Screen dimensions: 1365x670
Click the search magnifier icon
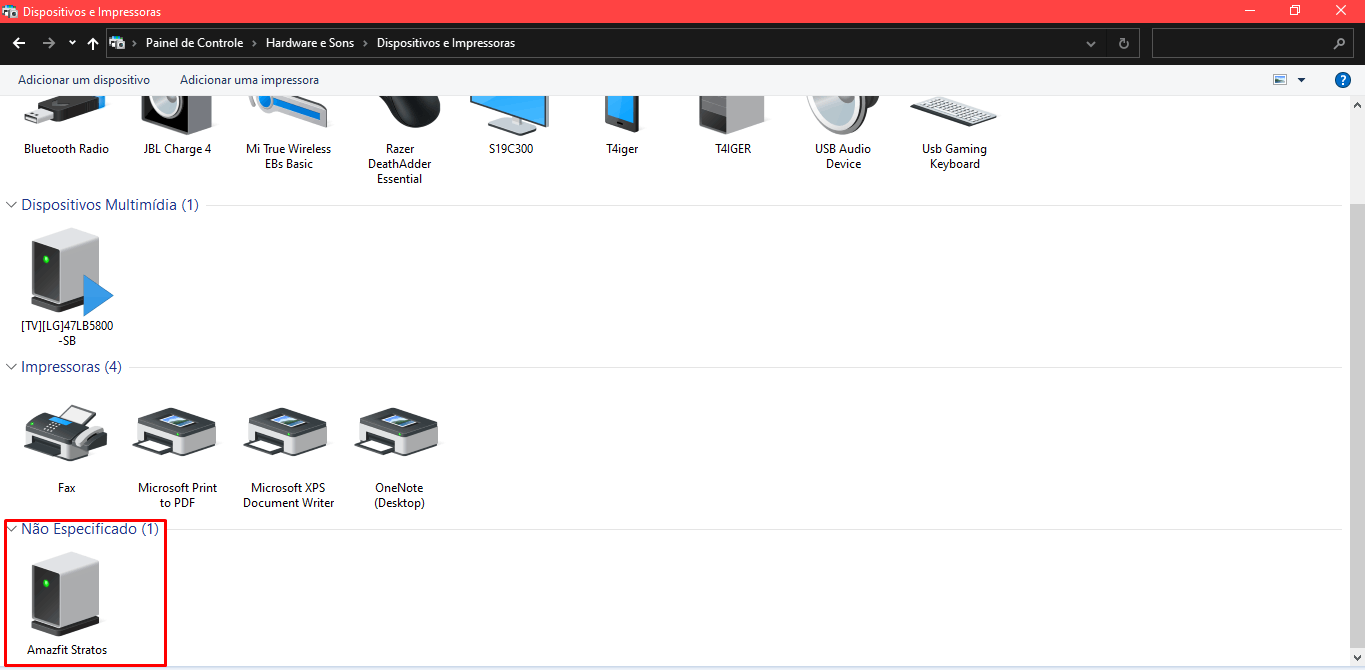(1339, 44)
